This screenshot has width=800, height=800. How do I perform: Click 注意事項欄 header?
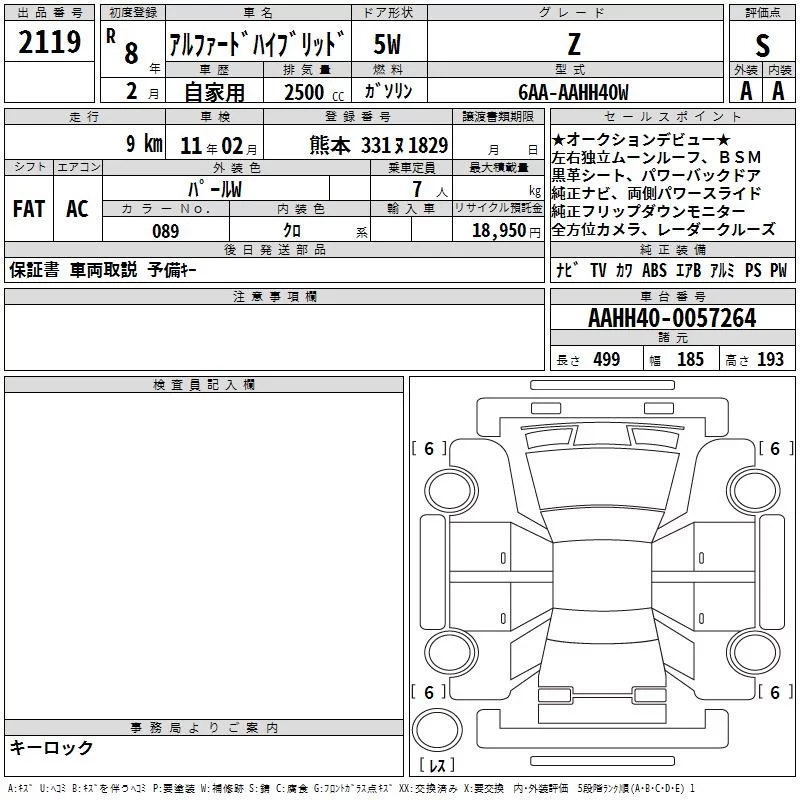point(274,296)
